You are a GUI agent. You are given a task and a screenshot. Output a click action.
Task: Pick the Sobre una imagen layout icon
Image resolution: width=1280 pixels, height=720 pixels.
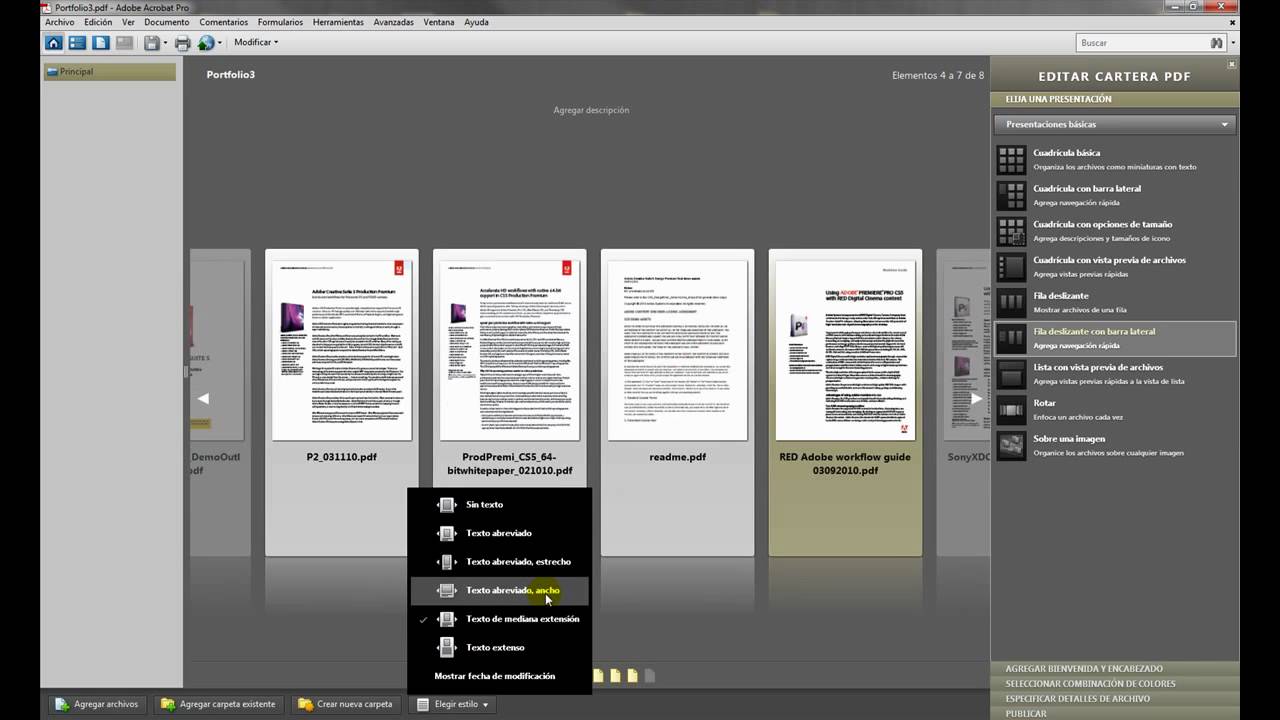coord(1011,446)
